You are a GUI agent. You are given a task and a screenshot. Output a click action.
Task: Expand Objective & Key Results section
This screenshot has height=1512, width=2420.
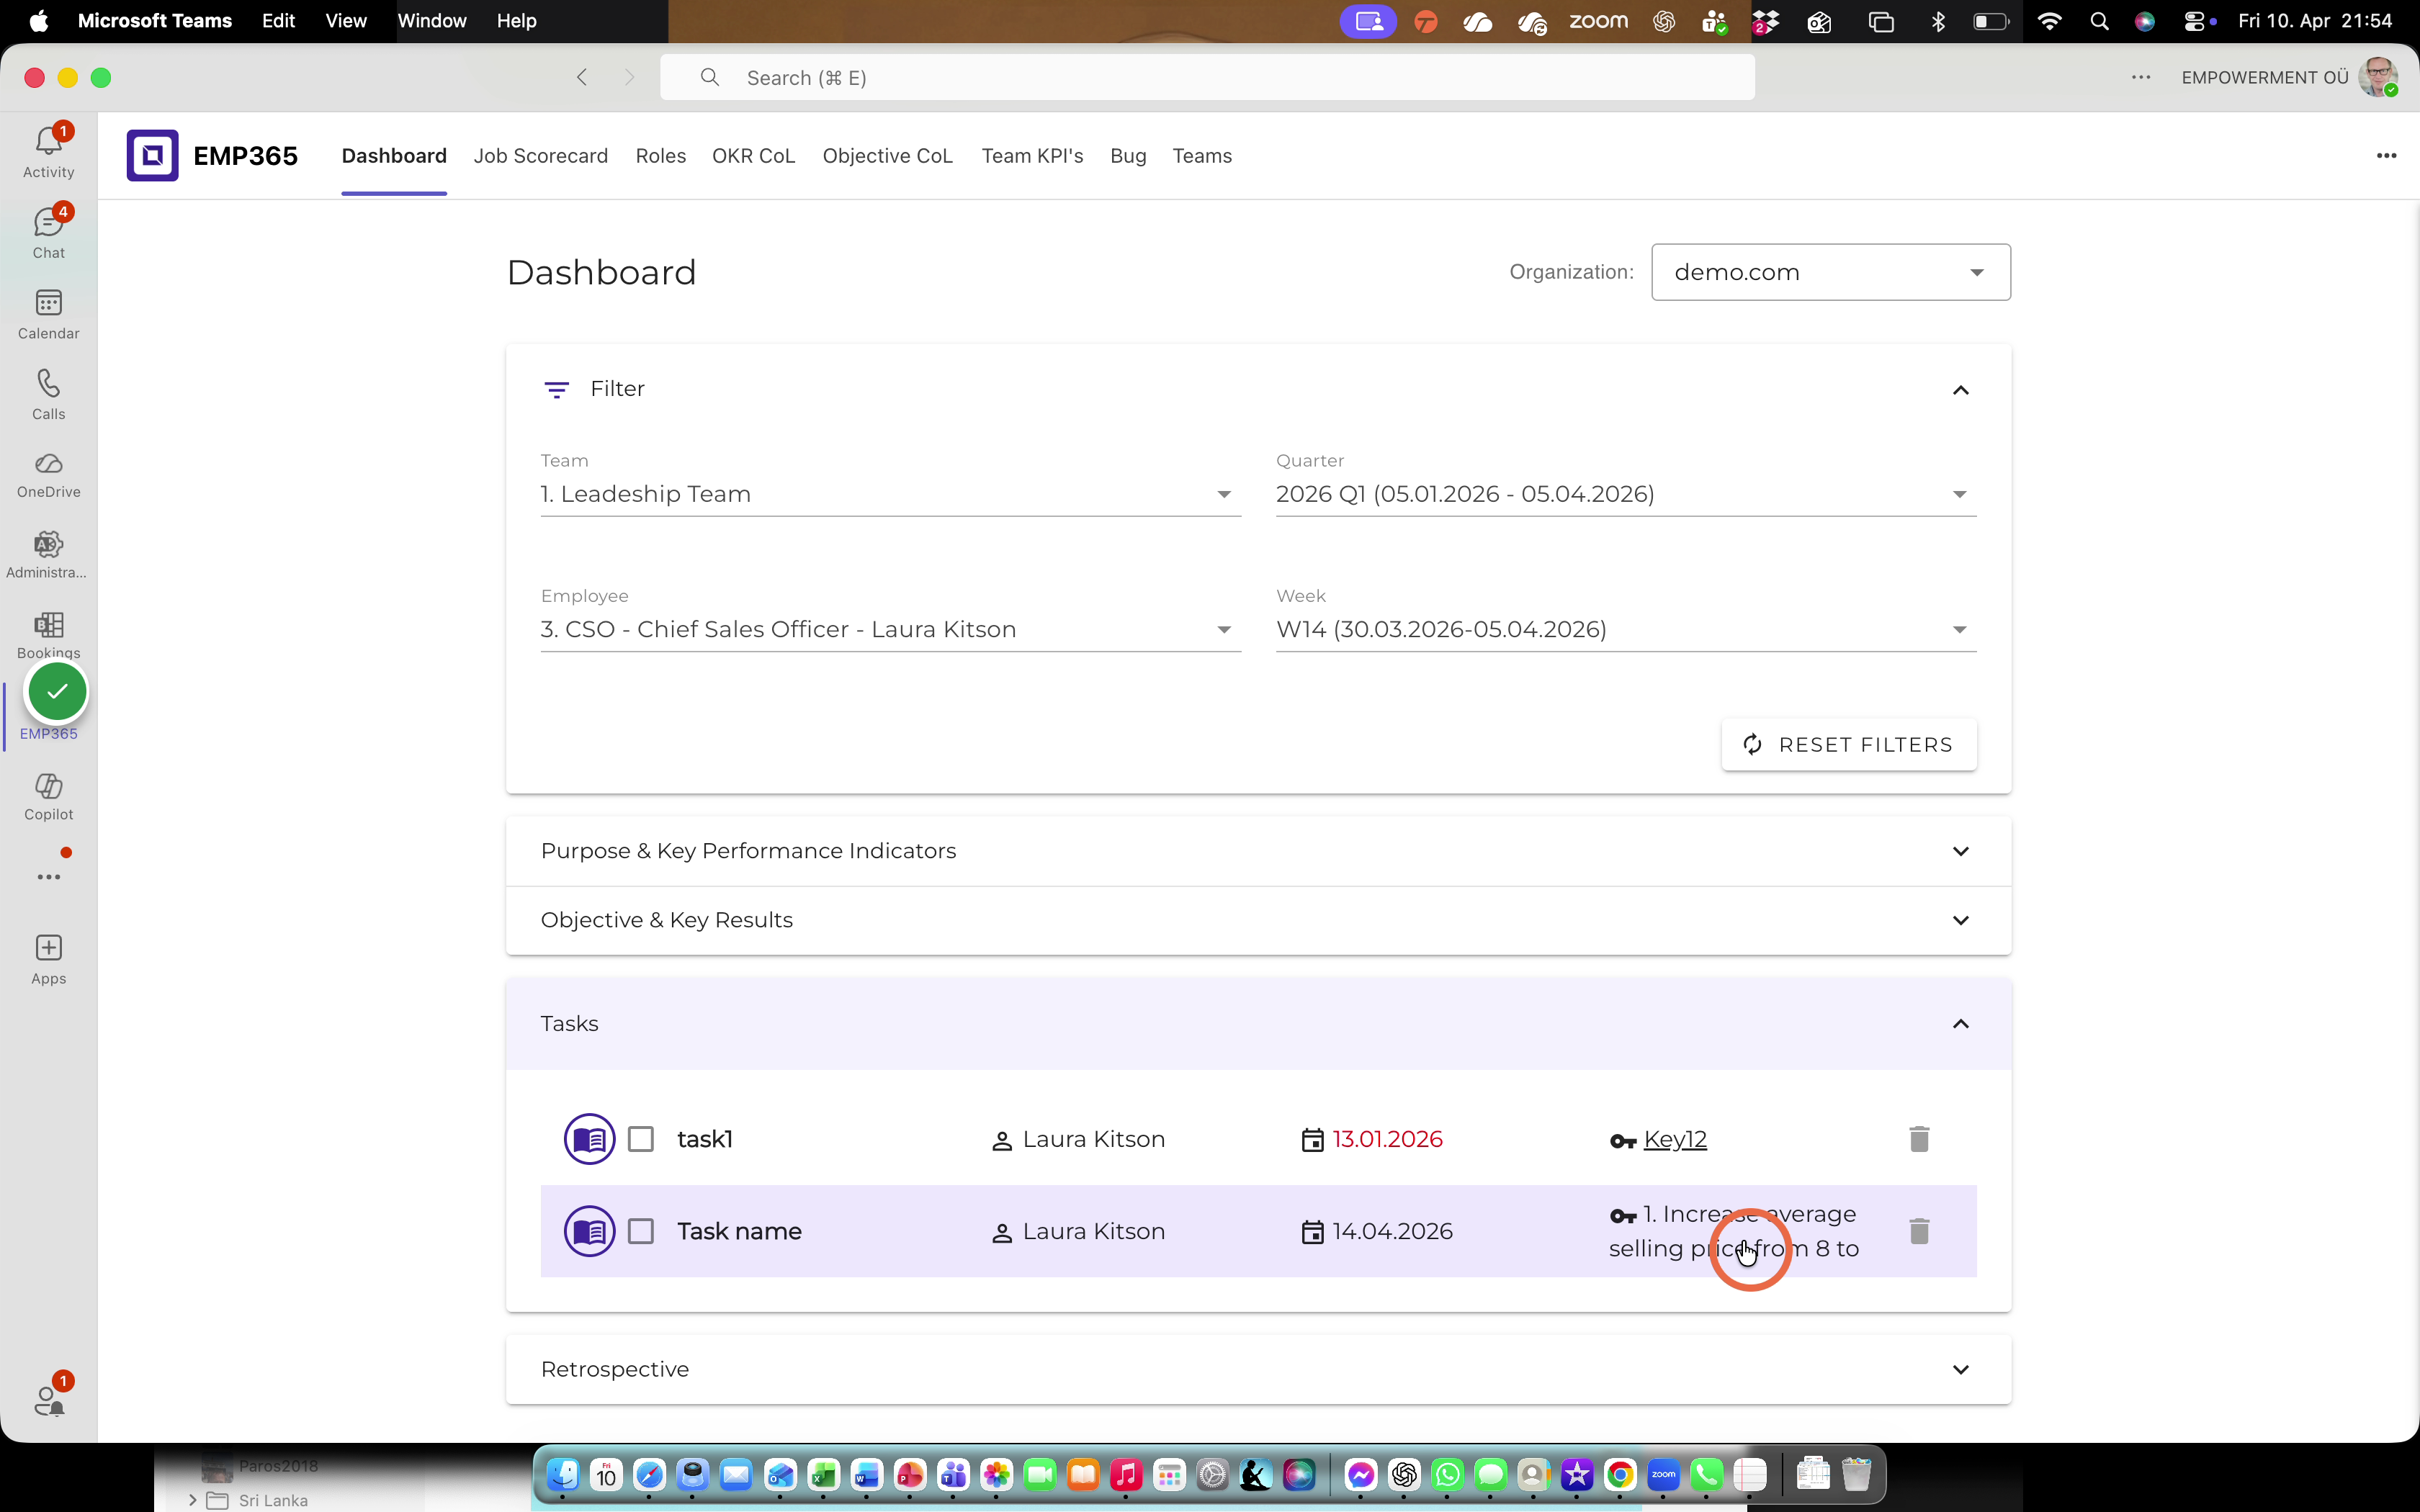pyautogui.click(x=1258, y=920)
